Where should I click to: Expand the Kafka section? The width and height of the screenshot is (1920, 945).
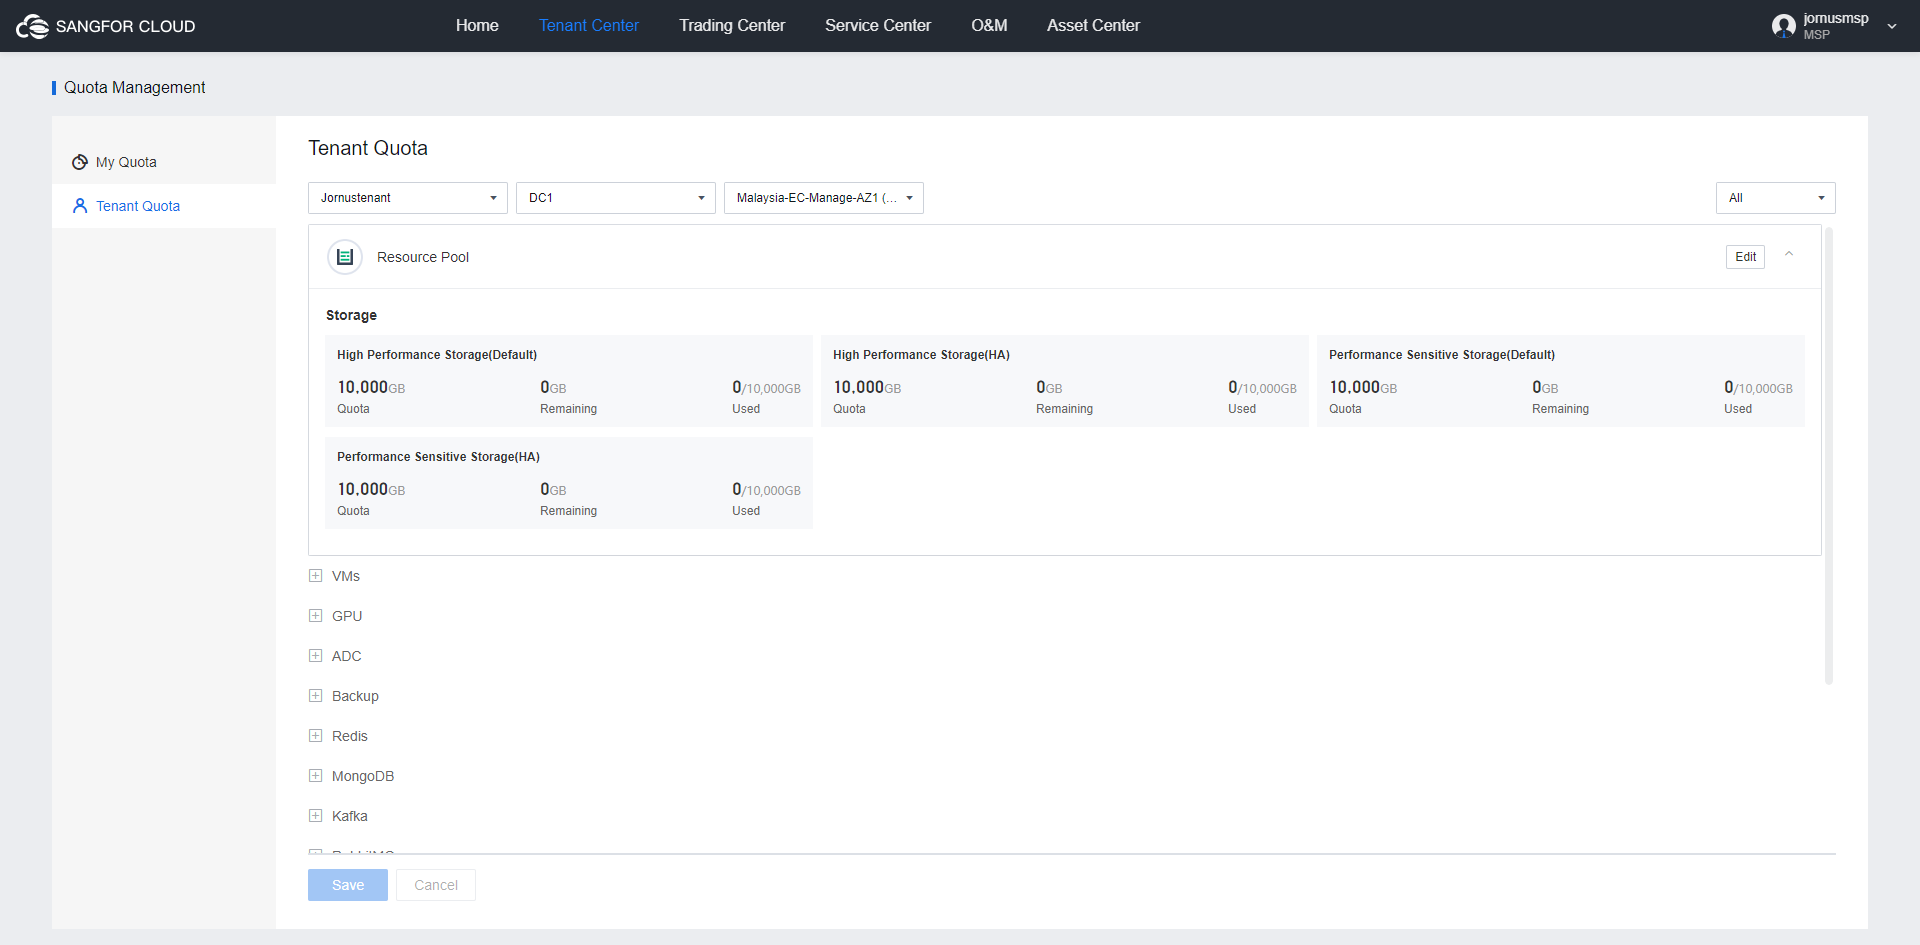point(316,816)
